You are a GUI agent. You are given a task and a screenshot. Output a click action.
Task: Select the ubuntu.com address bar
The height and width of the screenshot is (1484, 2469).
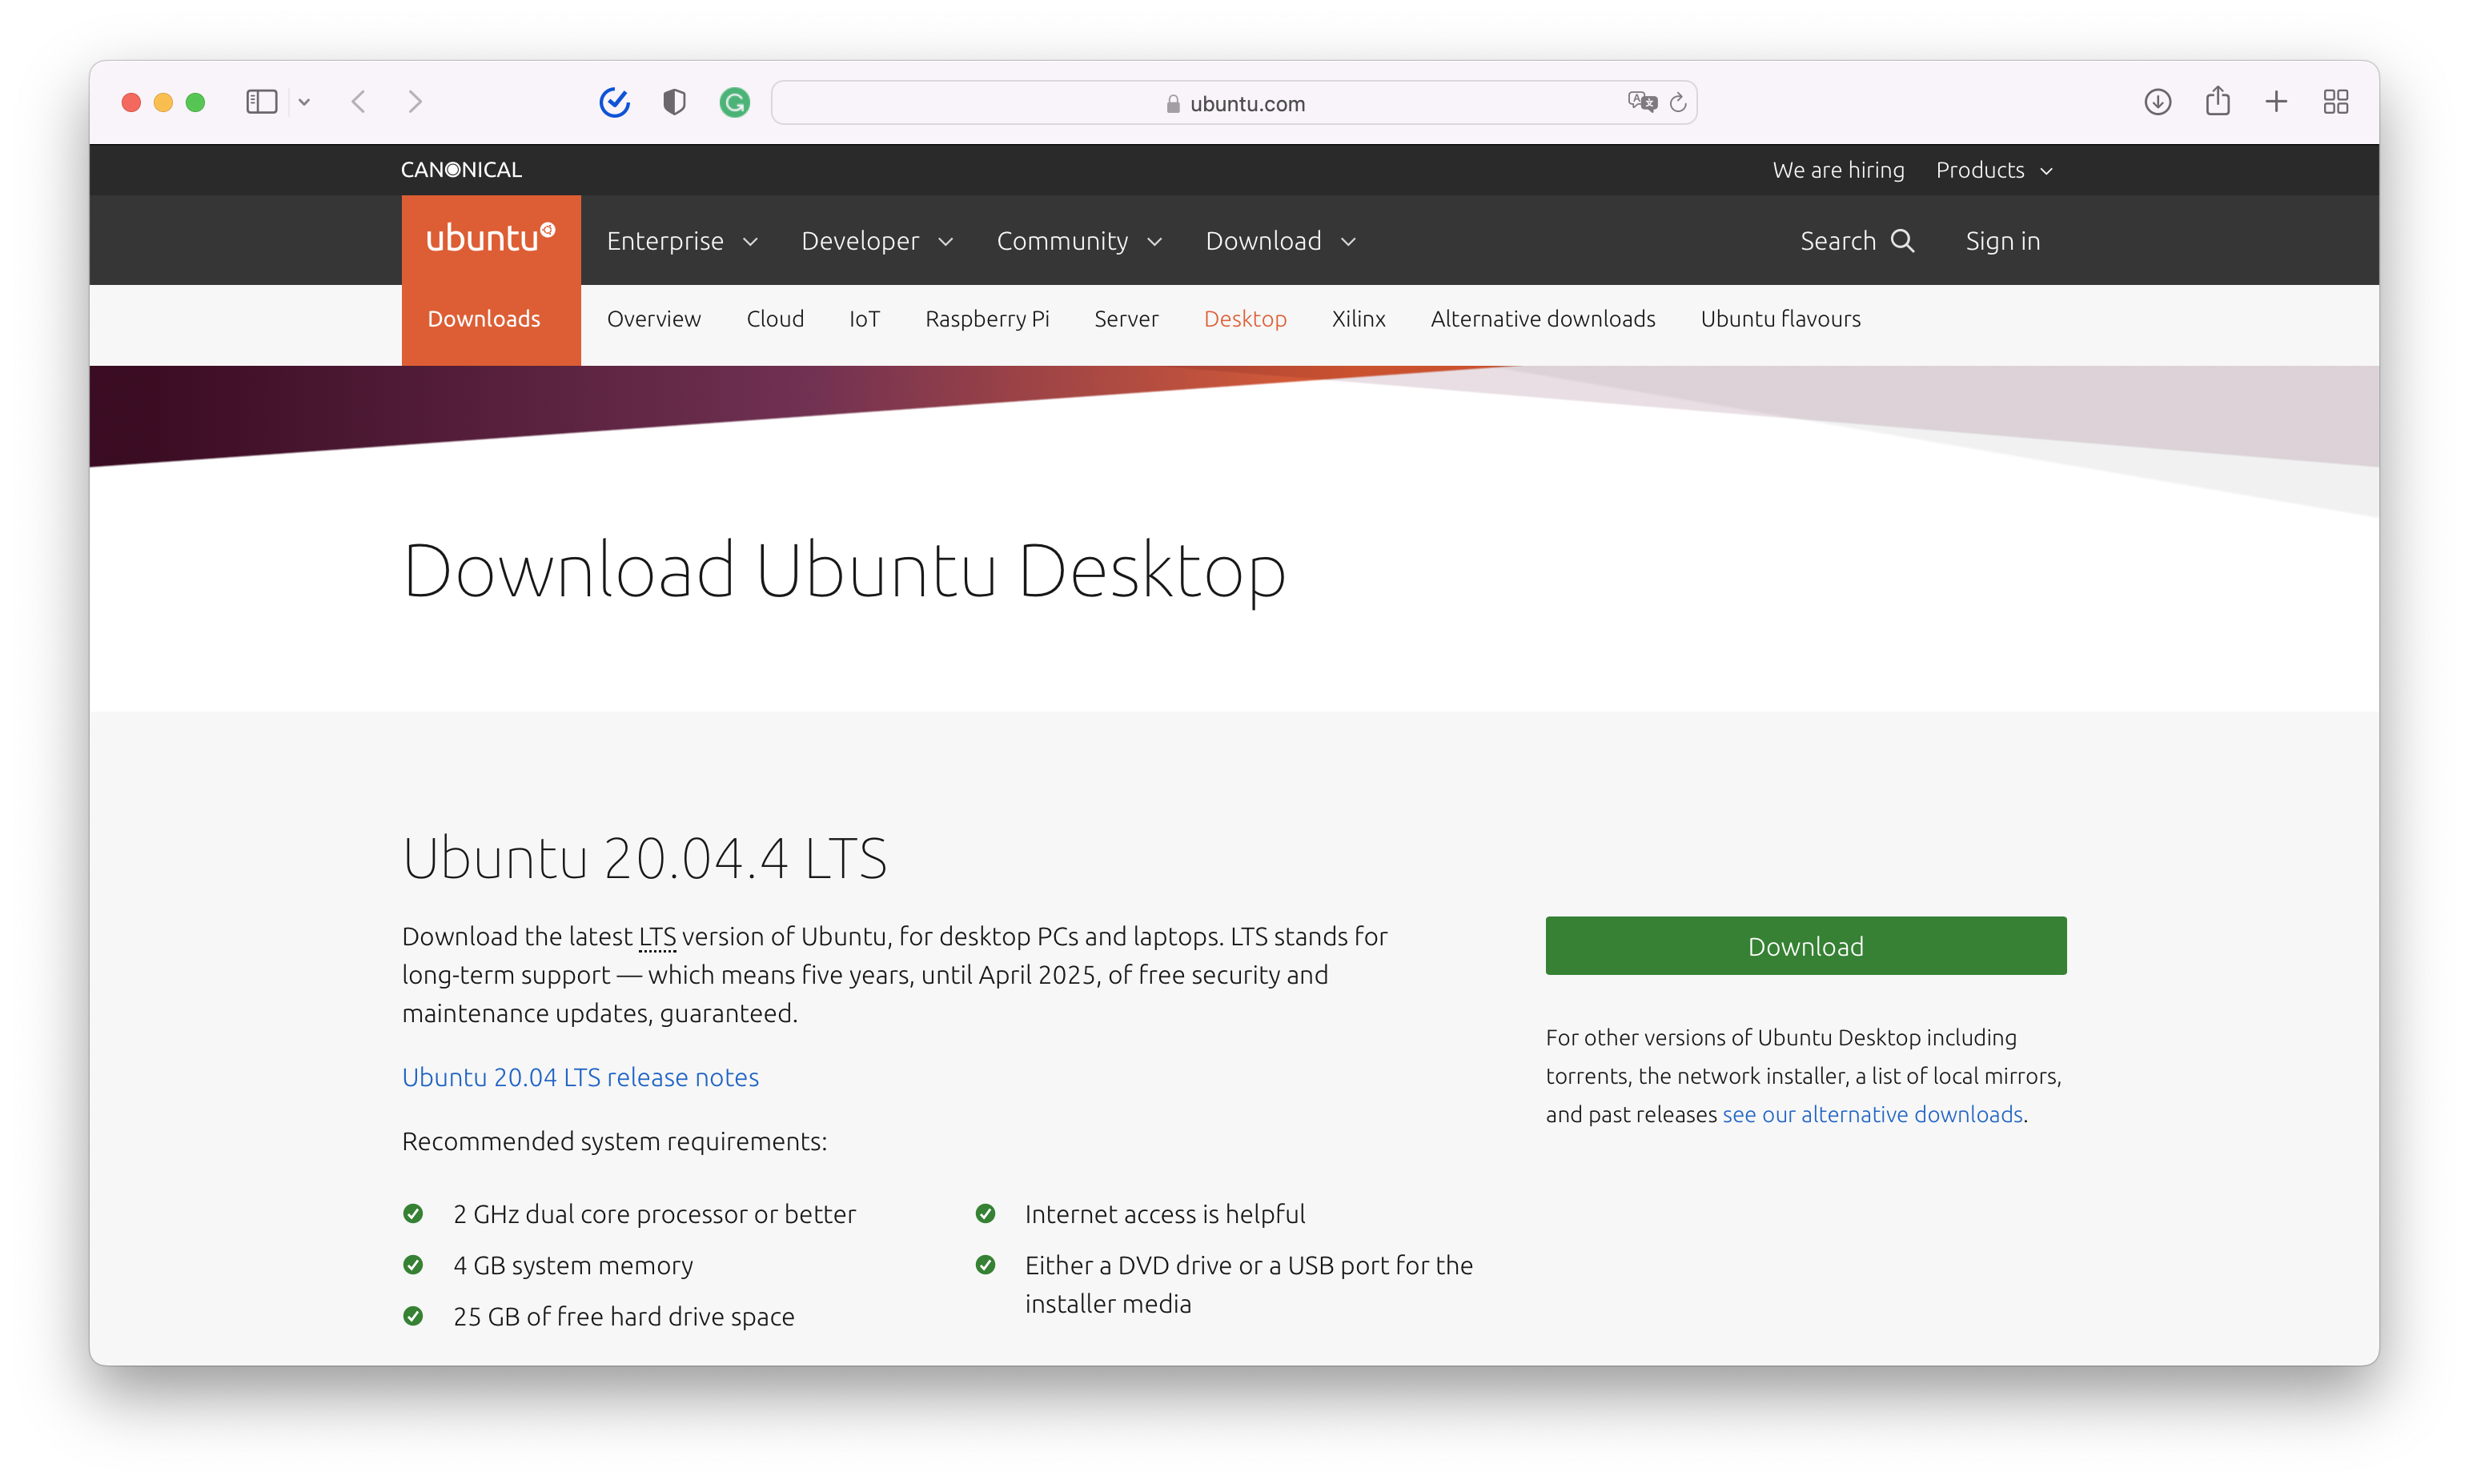(1234, 103)
